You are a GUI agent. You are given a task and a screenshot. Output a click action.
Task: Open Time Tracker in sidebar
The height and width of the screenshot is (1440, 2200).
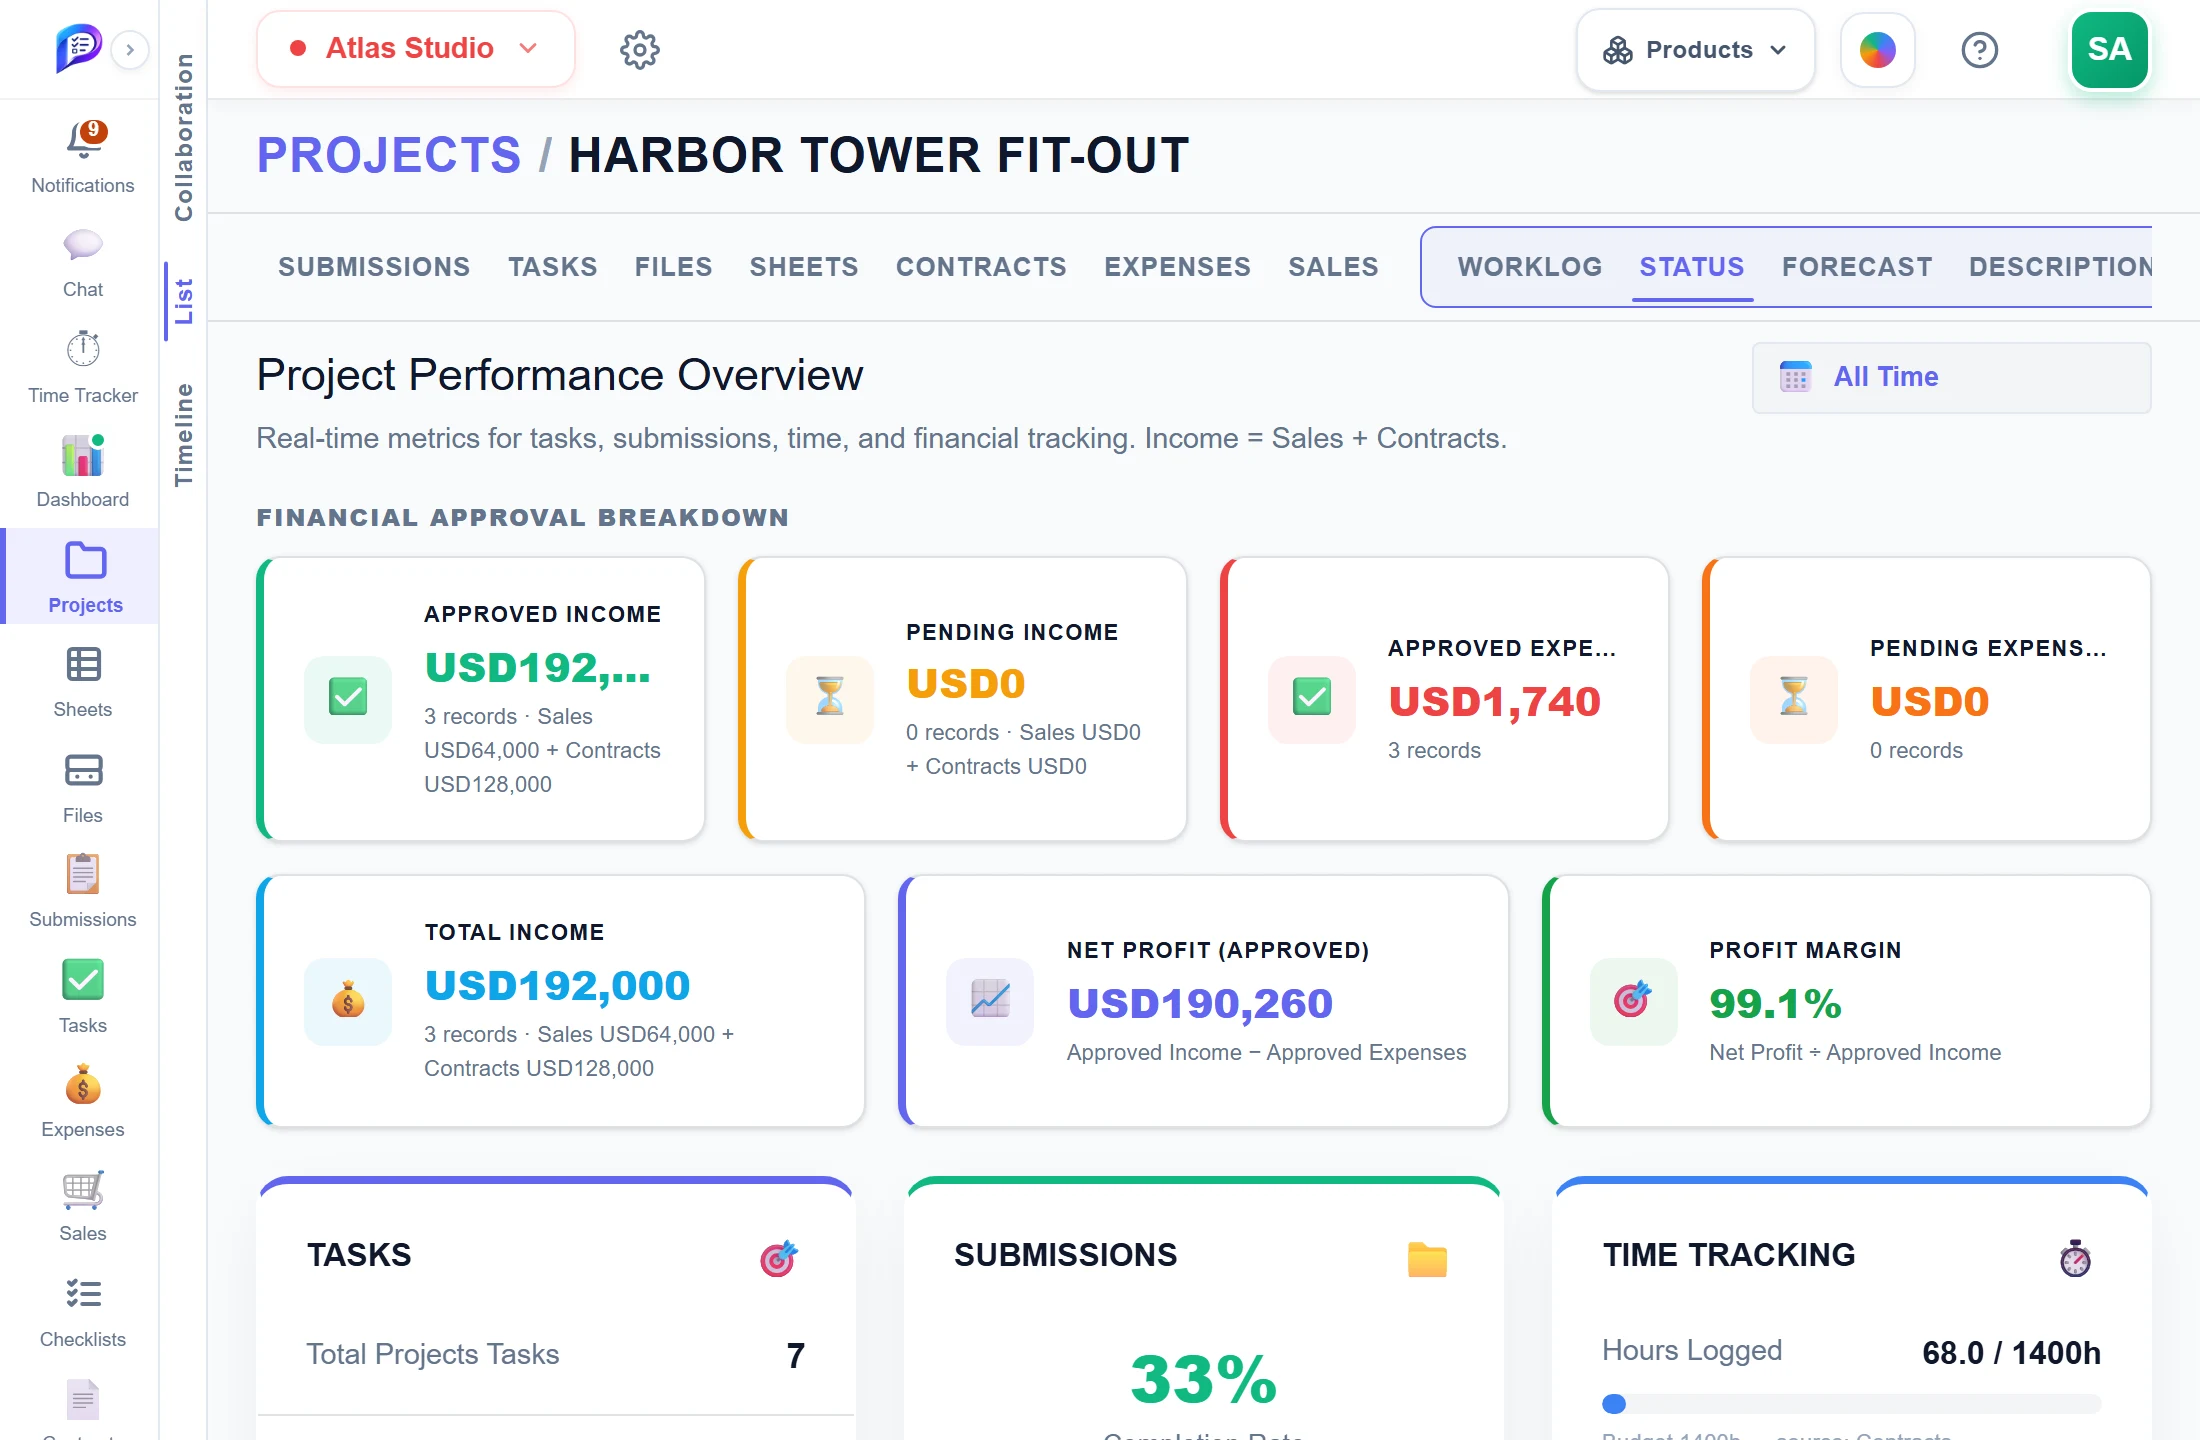(82, 367)
